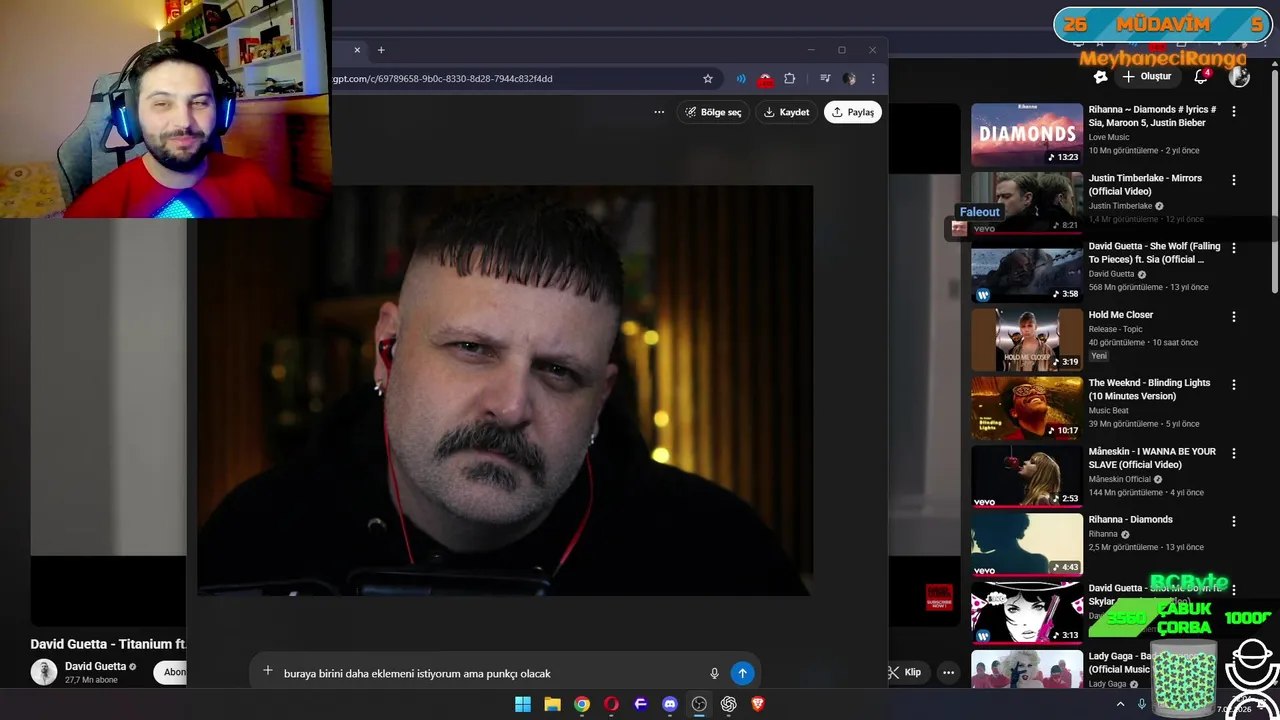This screenshot has height=720, width=1280.
Task: Open the browser profile avatar
Action: click(x=849, y=79)
